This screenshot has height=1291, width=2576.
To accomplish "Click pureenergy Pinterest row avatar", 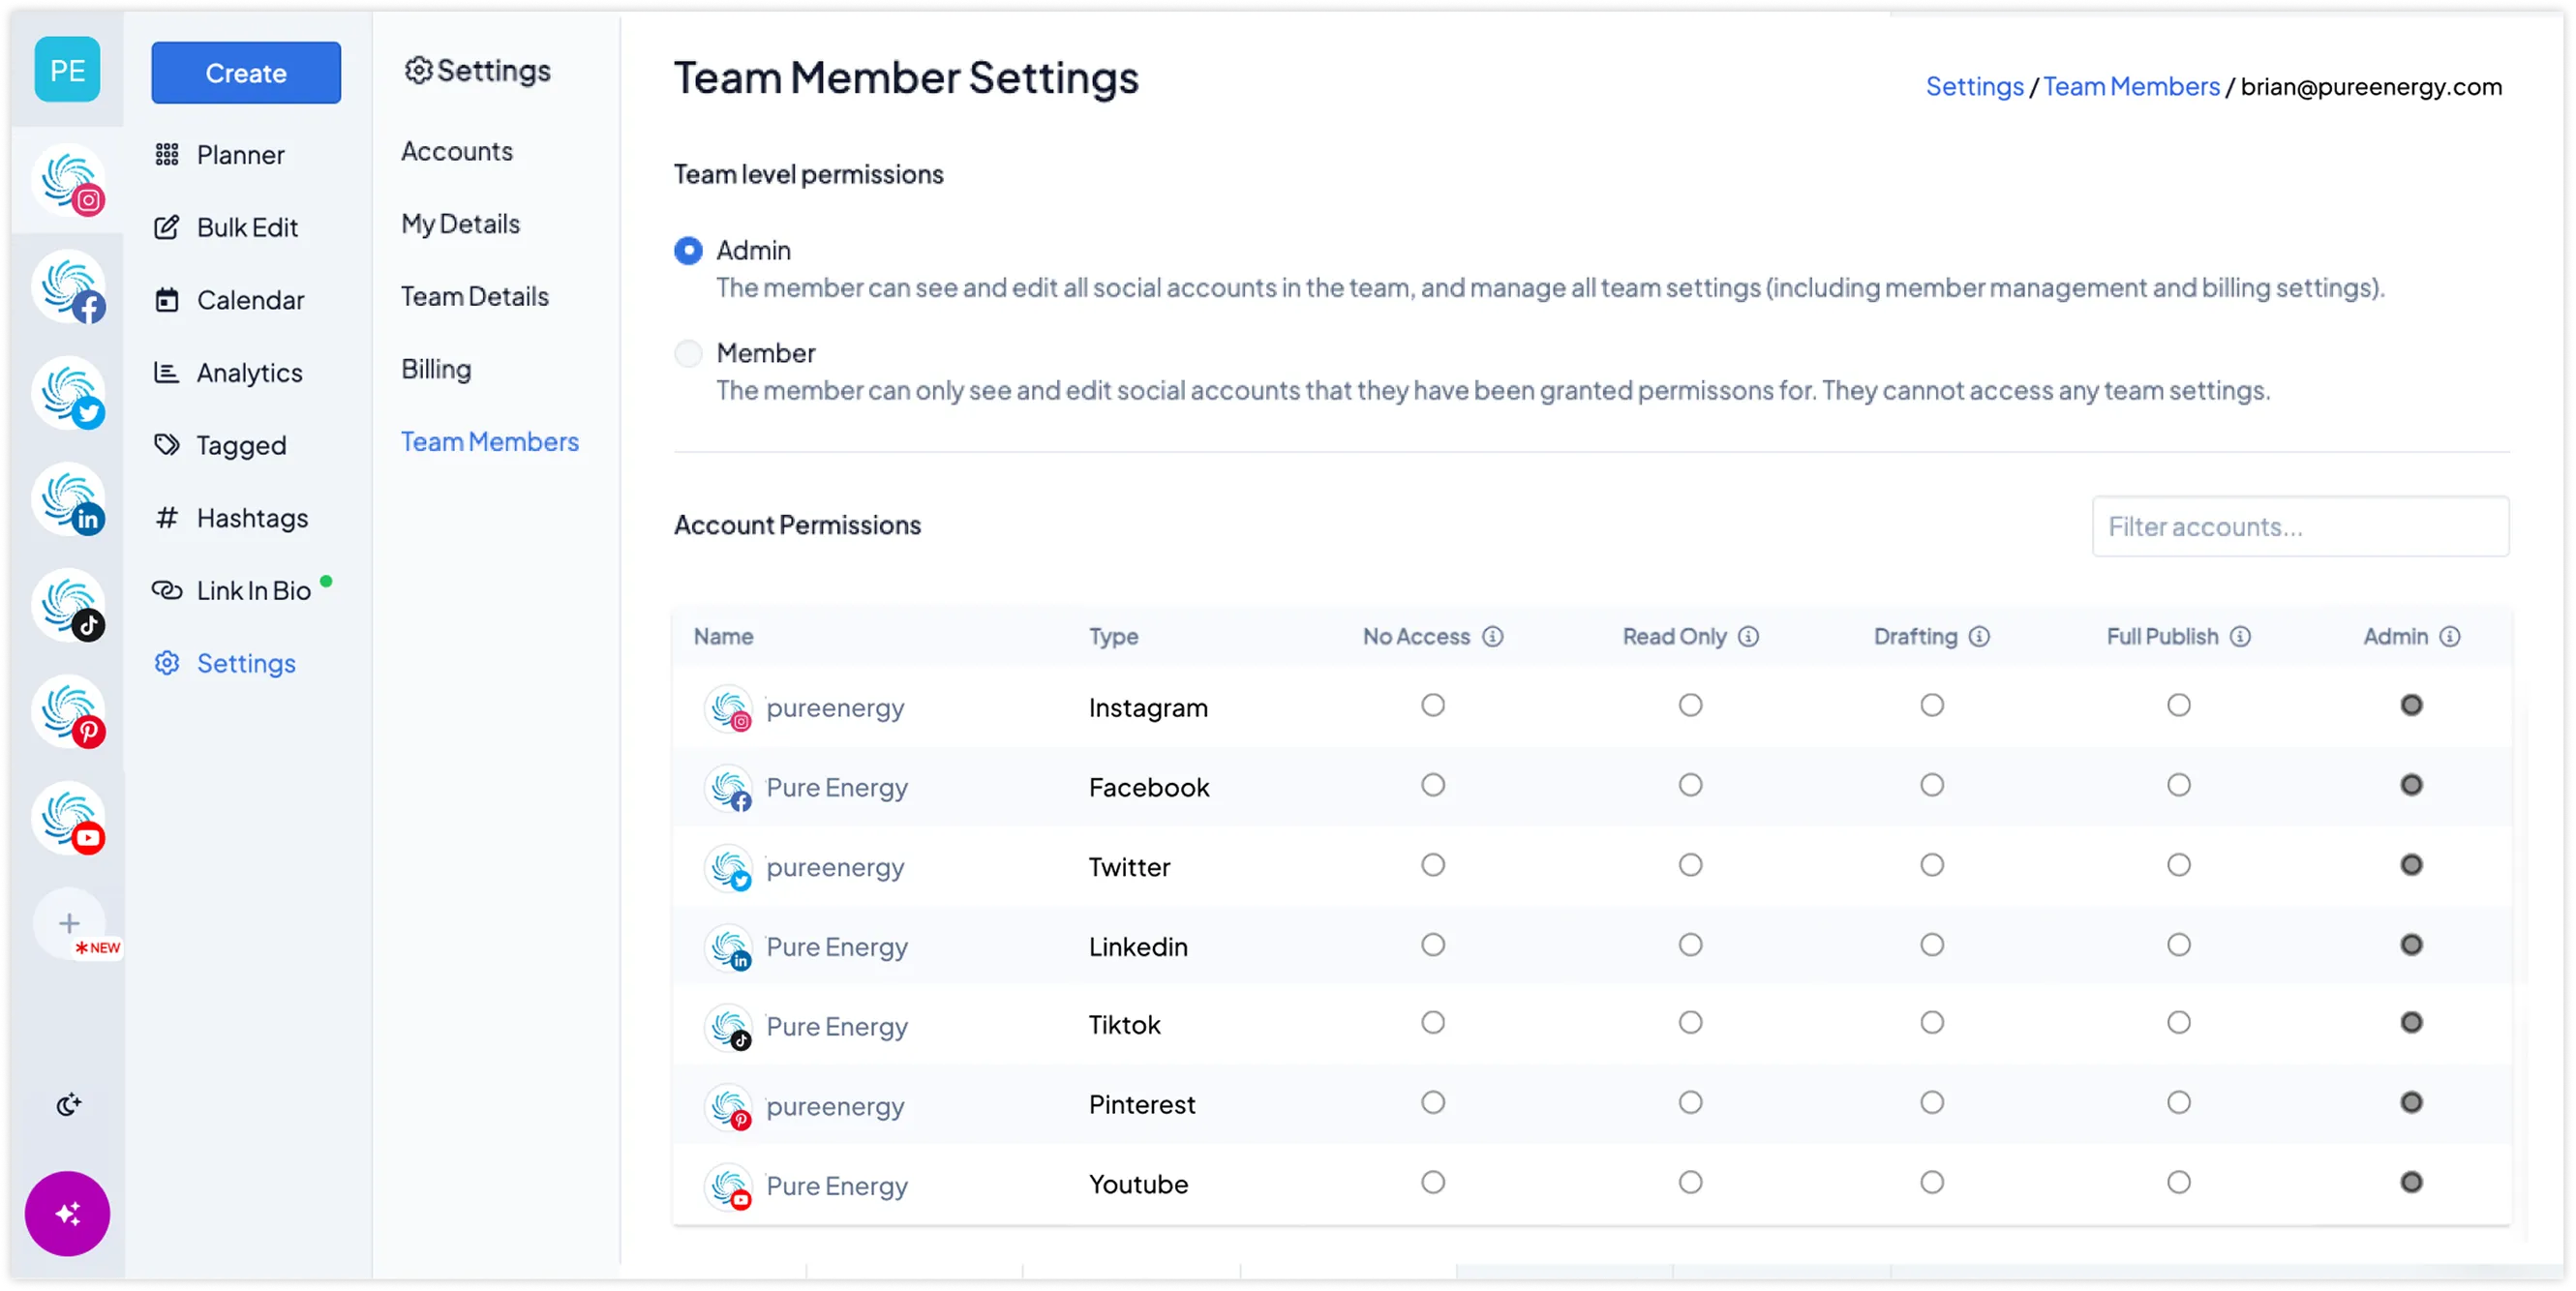I will (729, 1107).
